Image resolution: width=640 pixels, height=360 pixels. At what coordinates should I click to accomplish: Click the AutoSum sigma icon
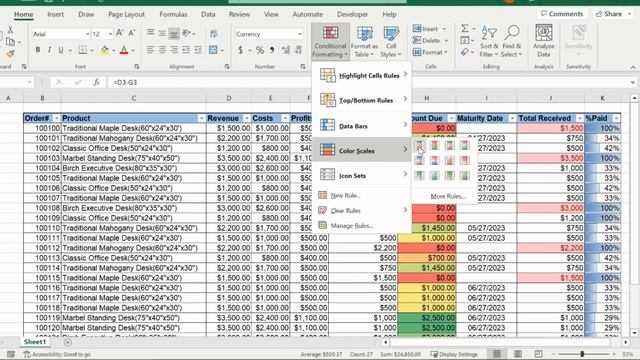465,29
